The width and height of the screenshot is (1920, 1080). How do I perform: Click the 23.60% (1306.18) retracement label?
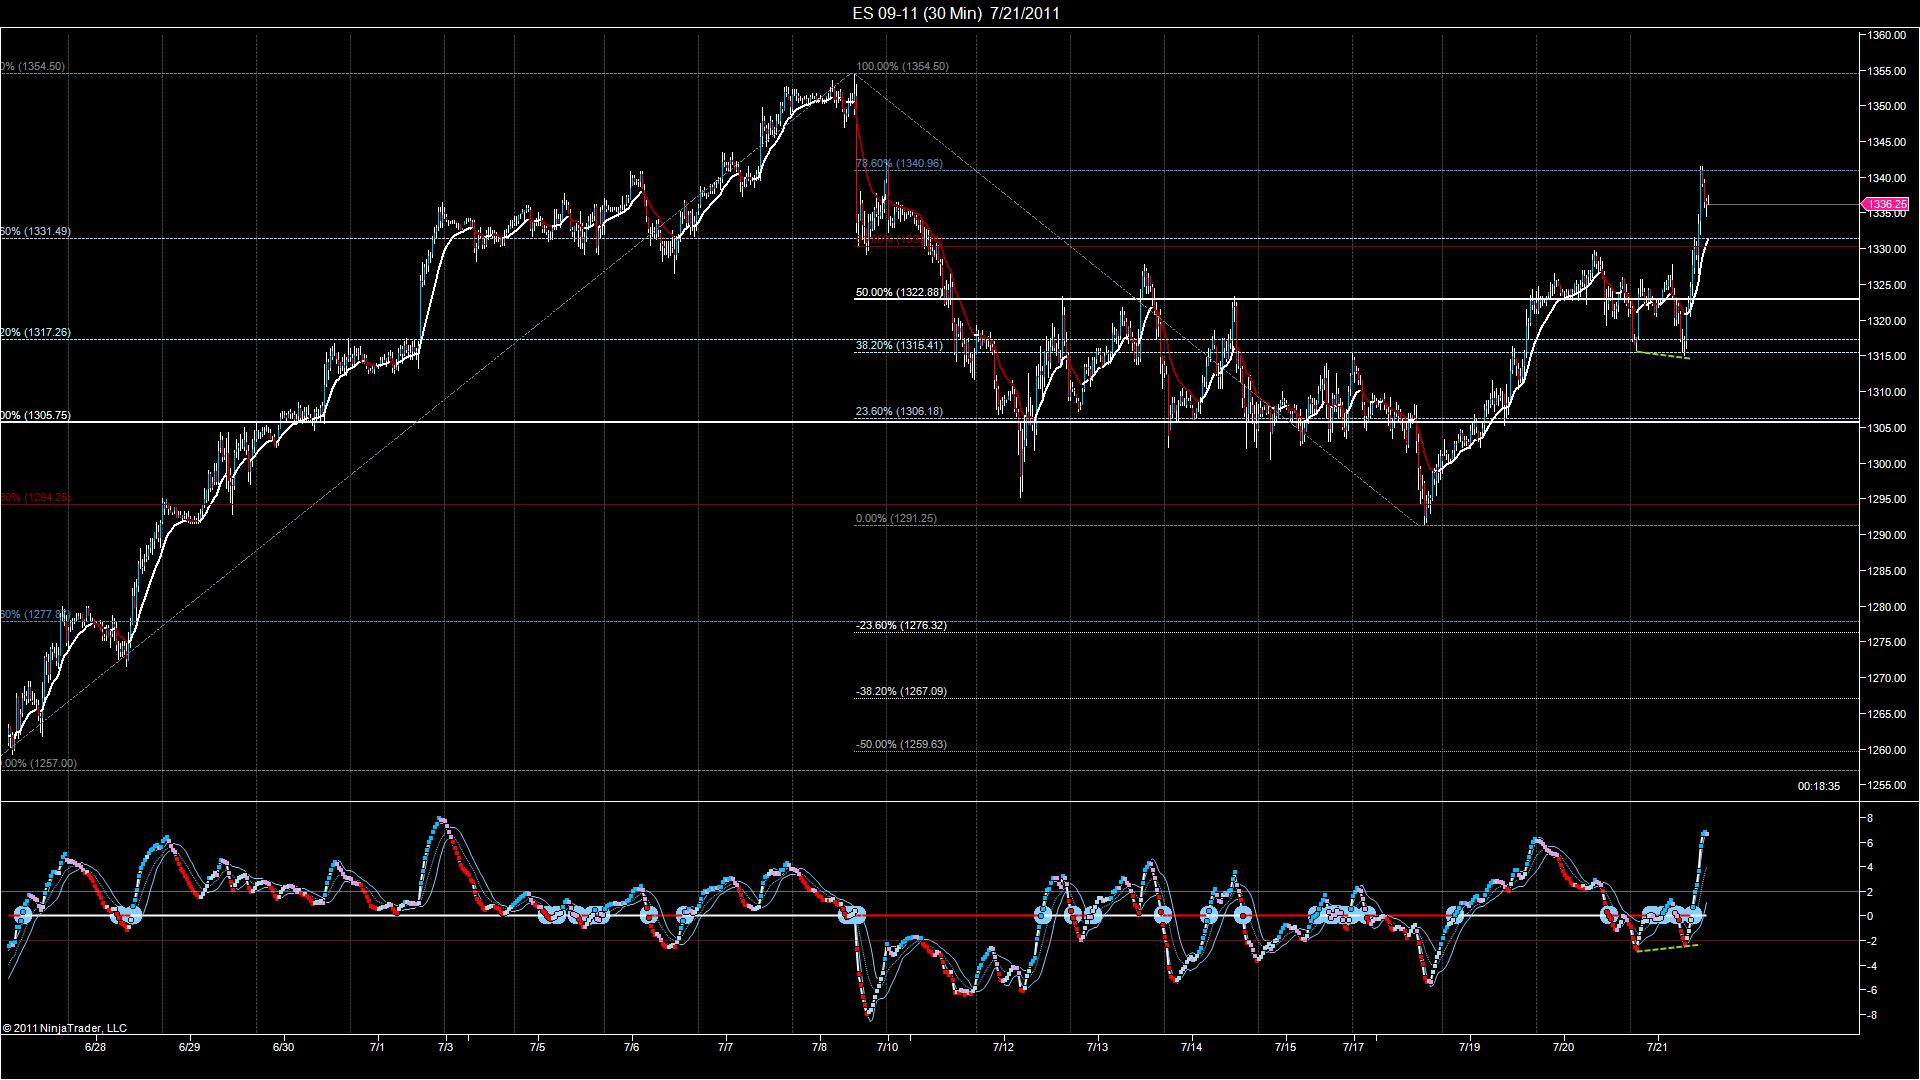[899, 411]
